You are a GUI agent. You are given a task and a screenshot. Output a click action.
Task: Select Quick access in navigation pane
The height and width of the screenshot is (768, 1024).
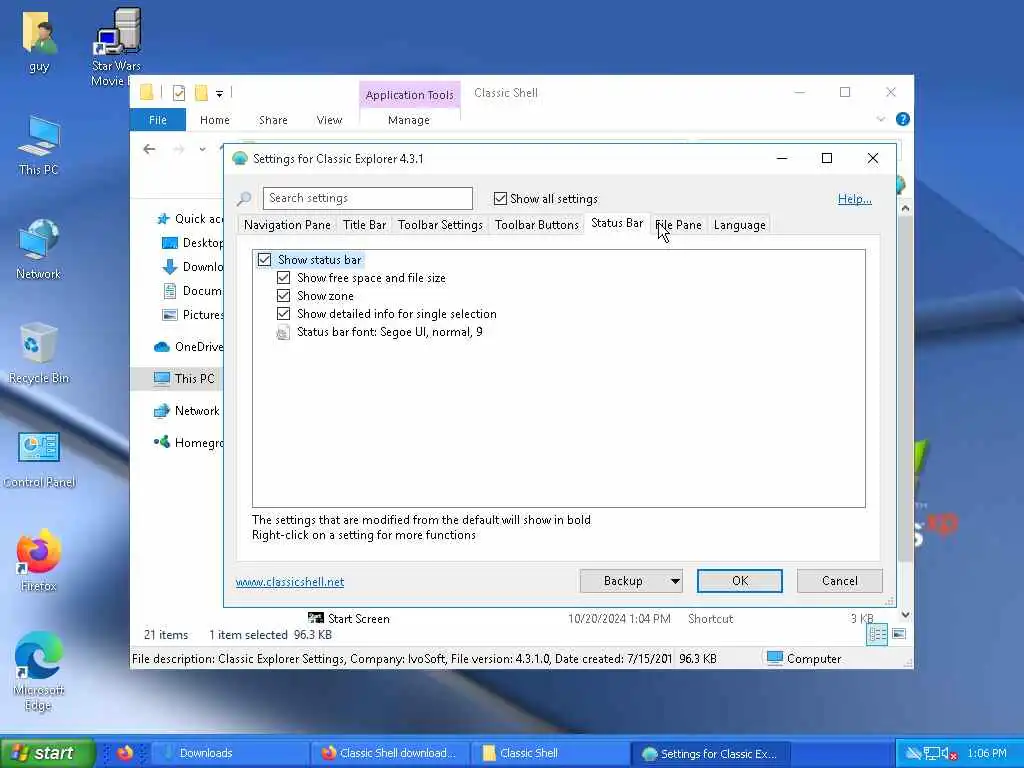point(191,219)
